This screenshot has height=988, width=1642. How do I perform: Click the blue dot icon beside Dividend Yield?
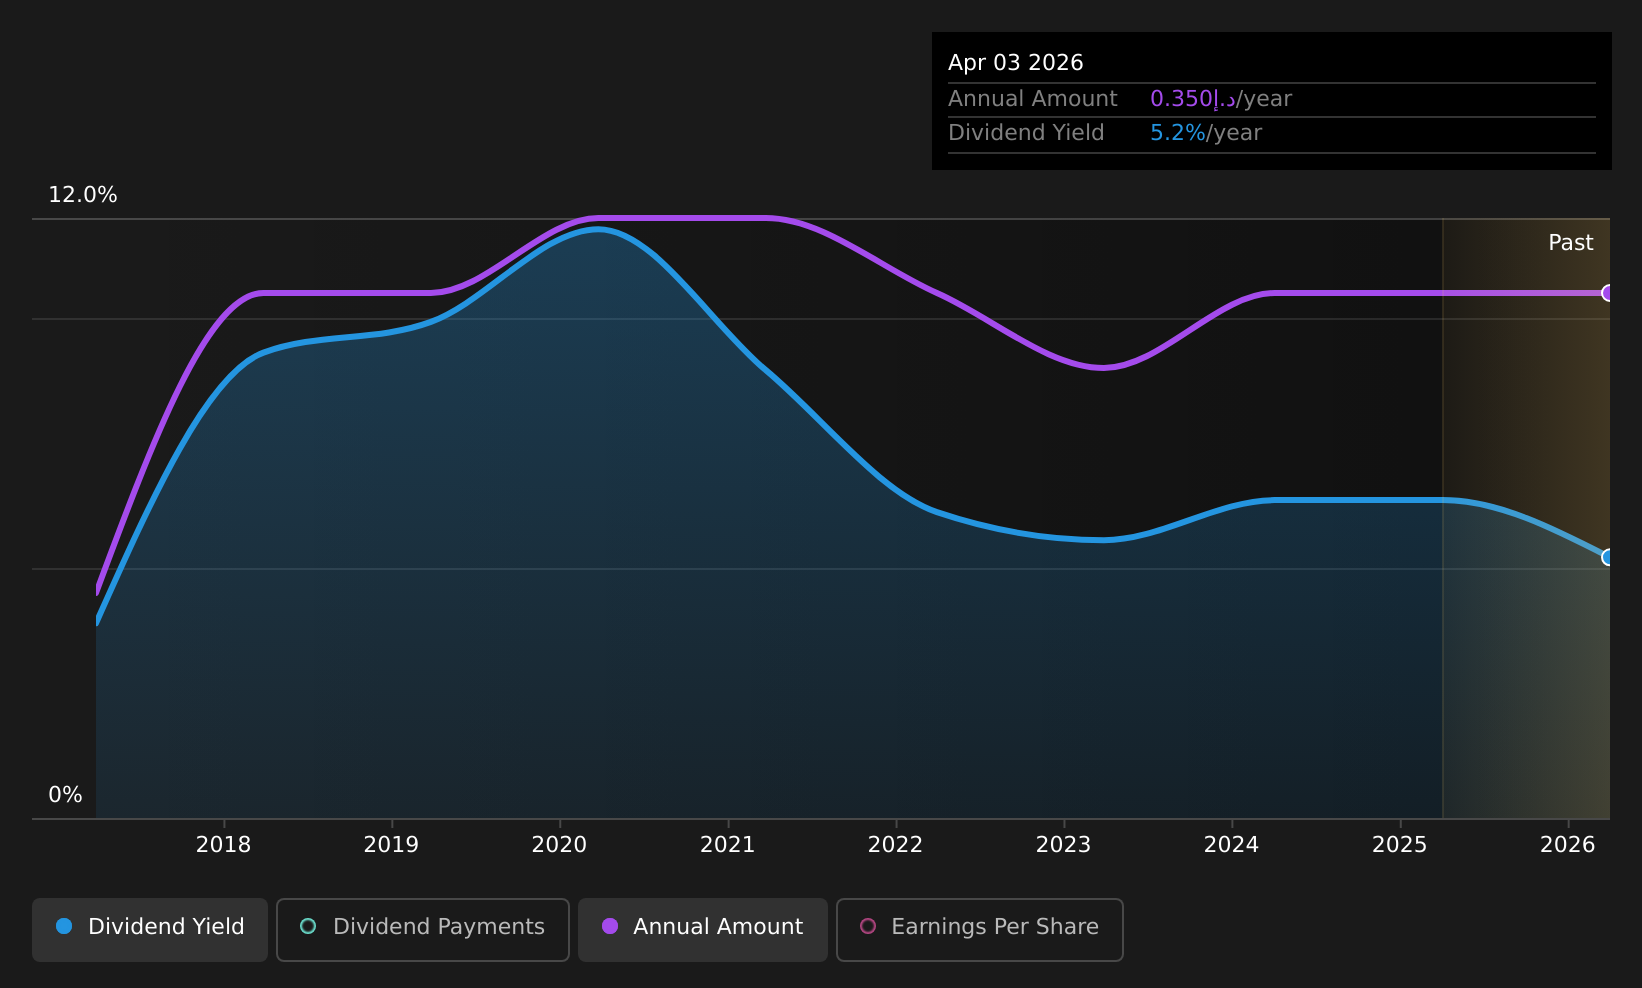64,926
